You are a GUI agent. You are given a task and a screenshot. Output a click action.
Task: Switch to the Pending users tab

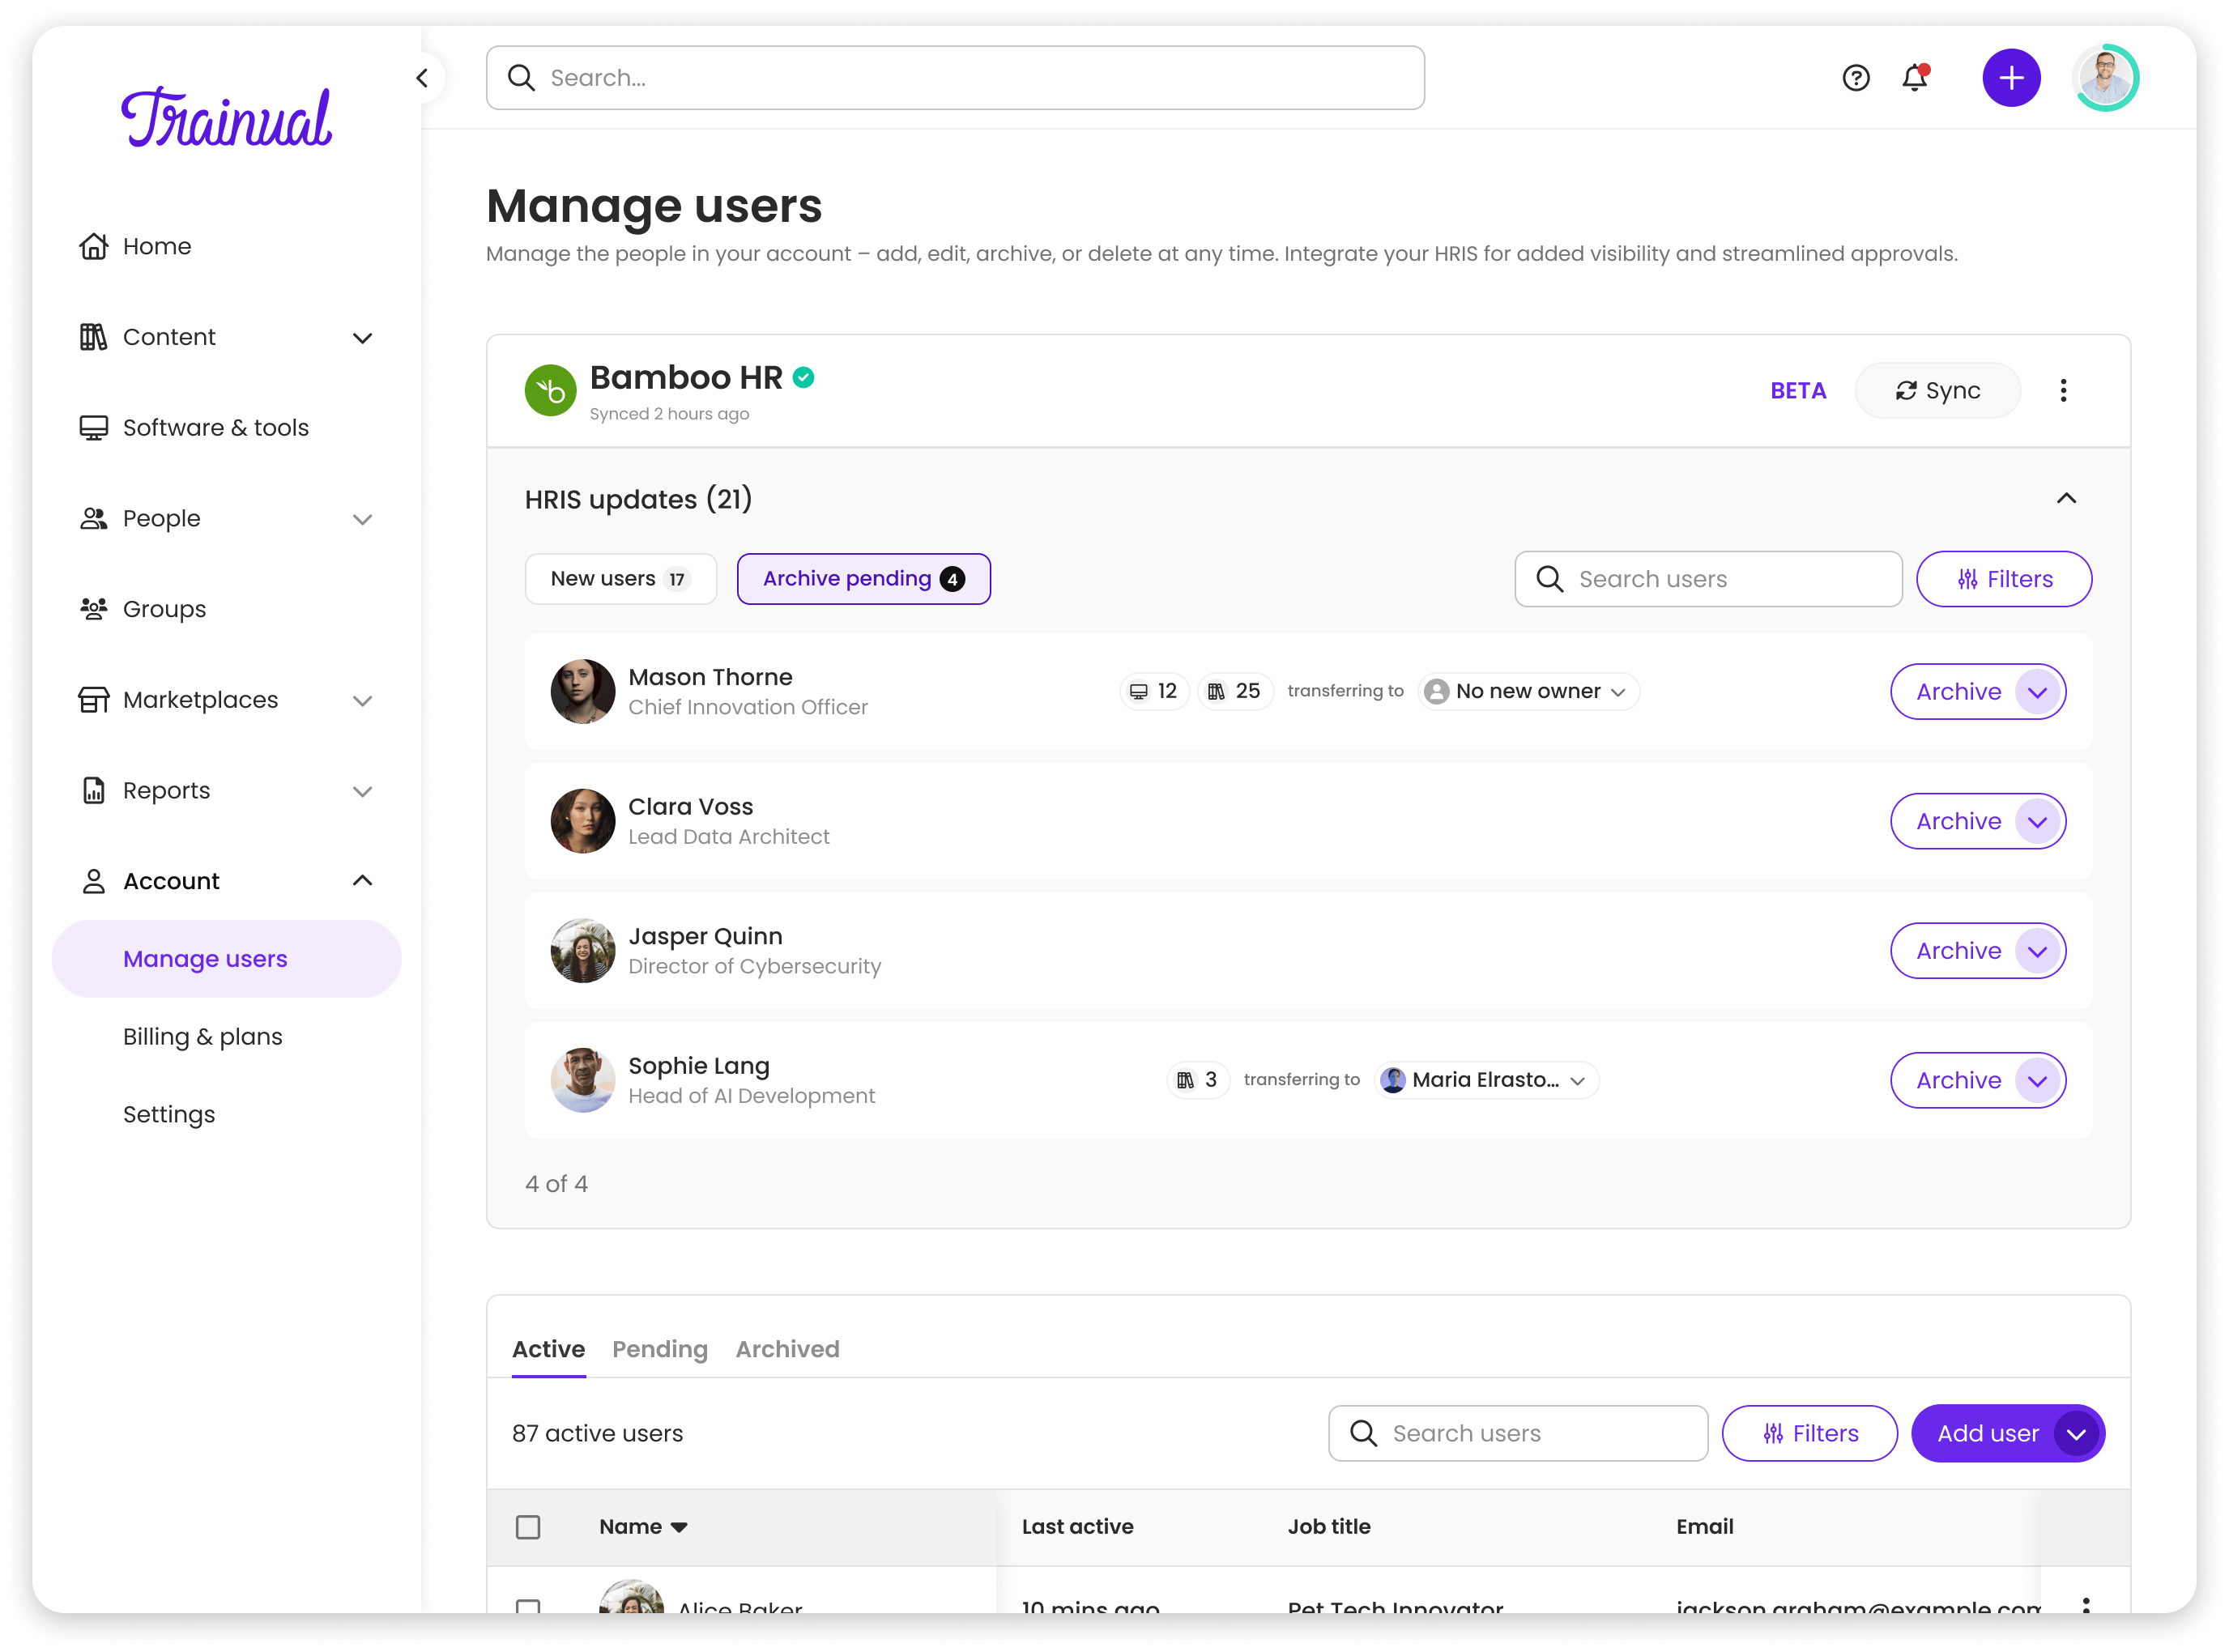coord(660,1349)
